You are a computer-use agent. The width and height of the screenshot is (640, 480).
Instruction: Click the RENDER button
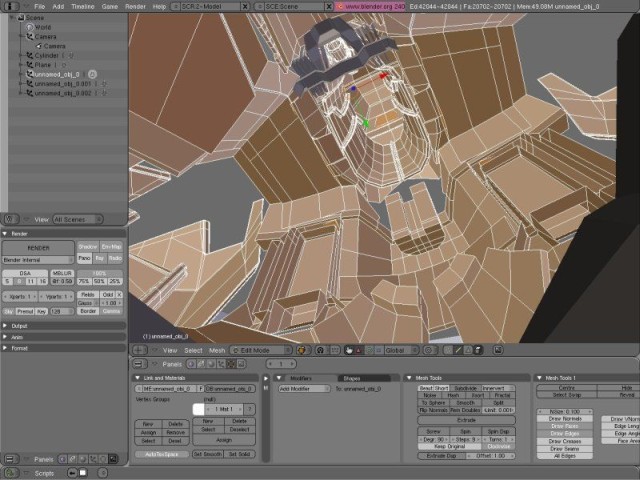click(38, 247)
